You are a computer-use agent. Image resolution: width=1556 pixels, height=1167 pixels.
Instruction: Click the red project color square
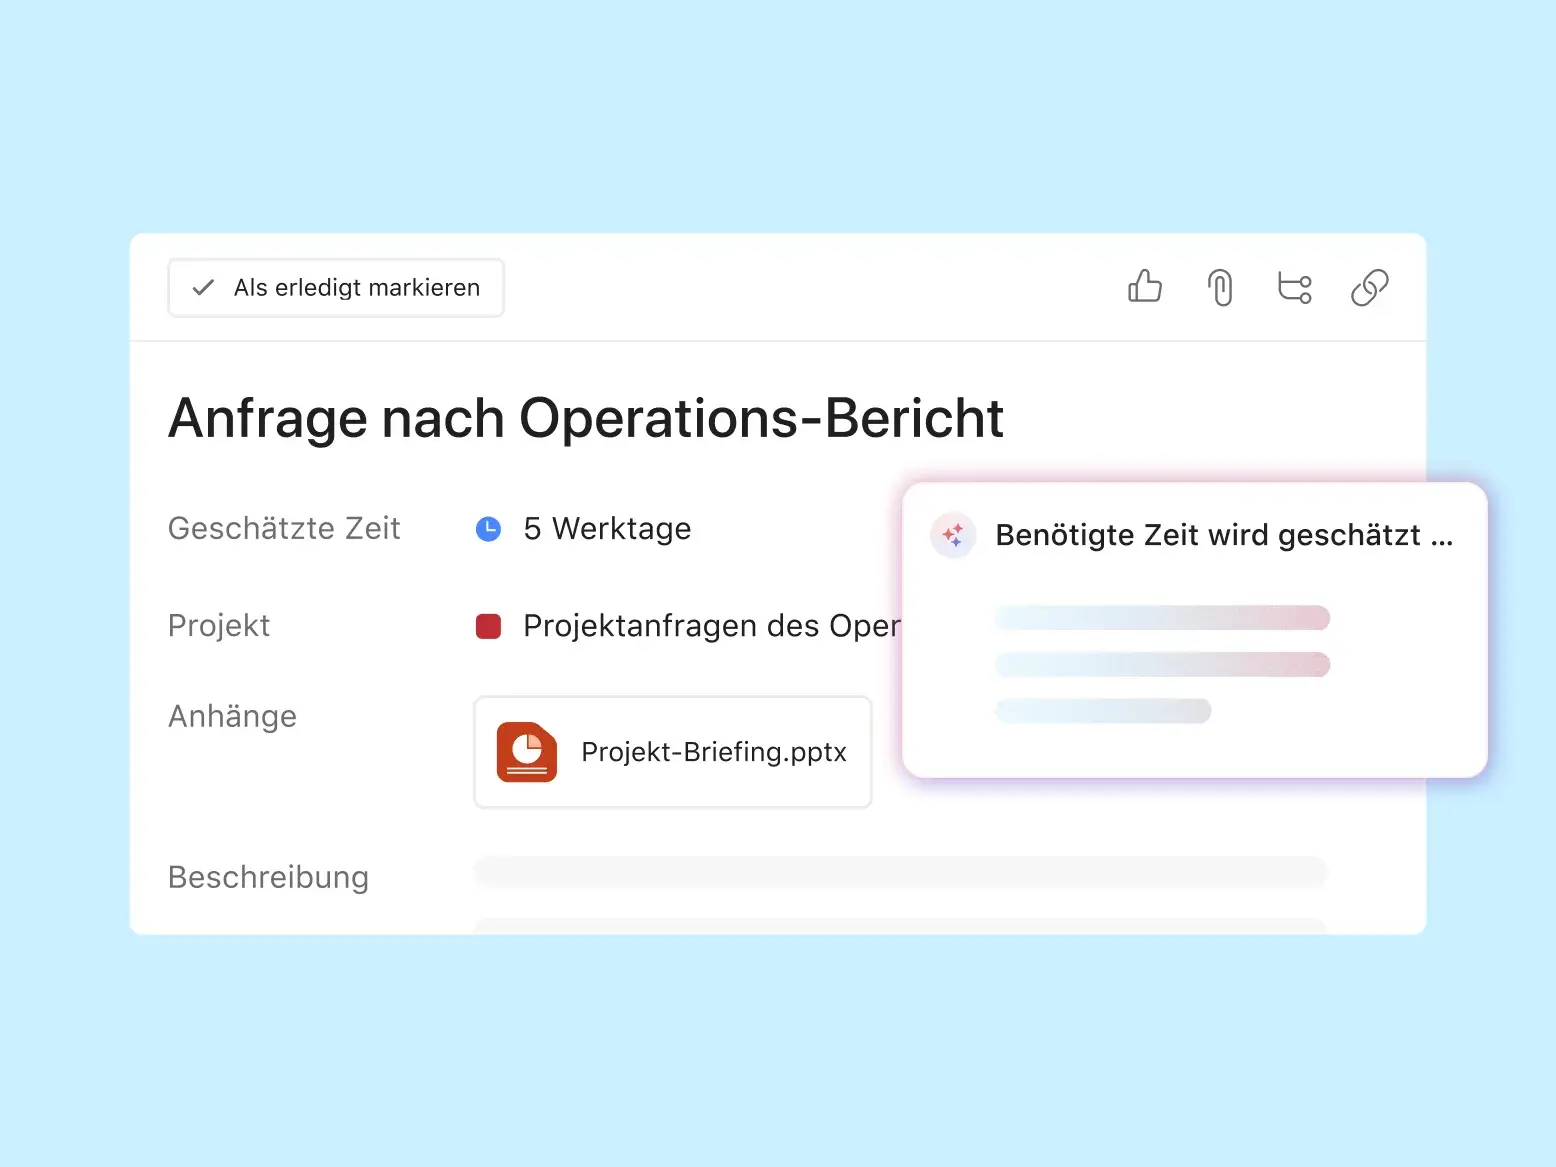point(488,626)
